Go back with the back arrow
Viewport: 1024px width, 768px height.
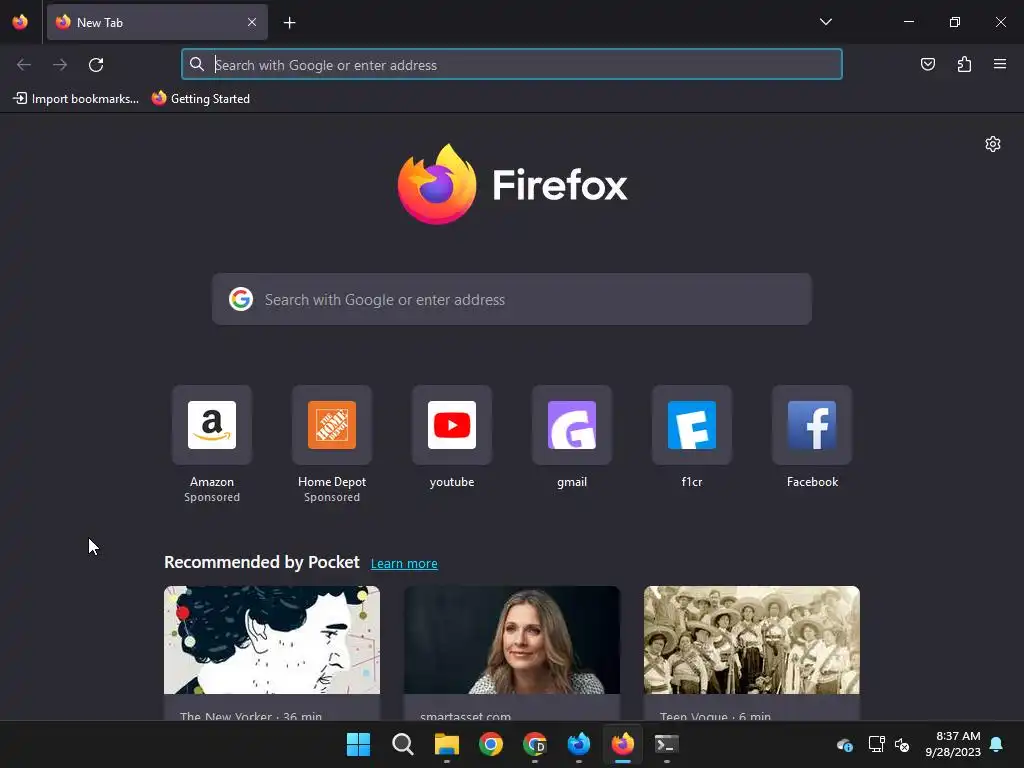[x=24, y=65]
